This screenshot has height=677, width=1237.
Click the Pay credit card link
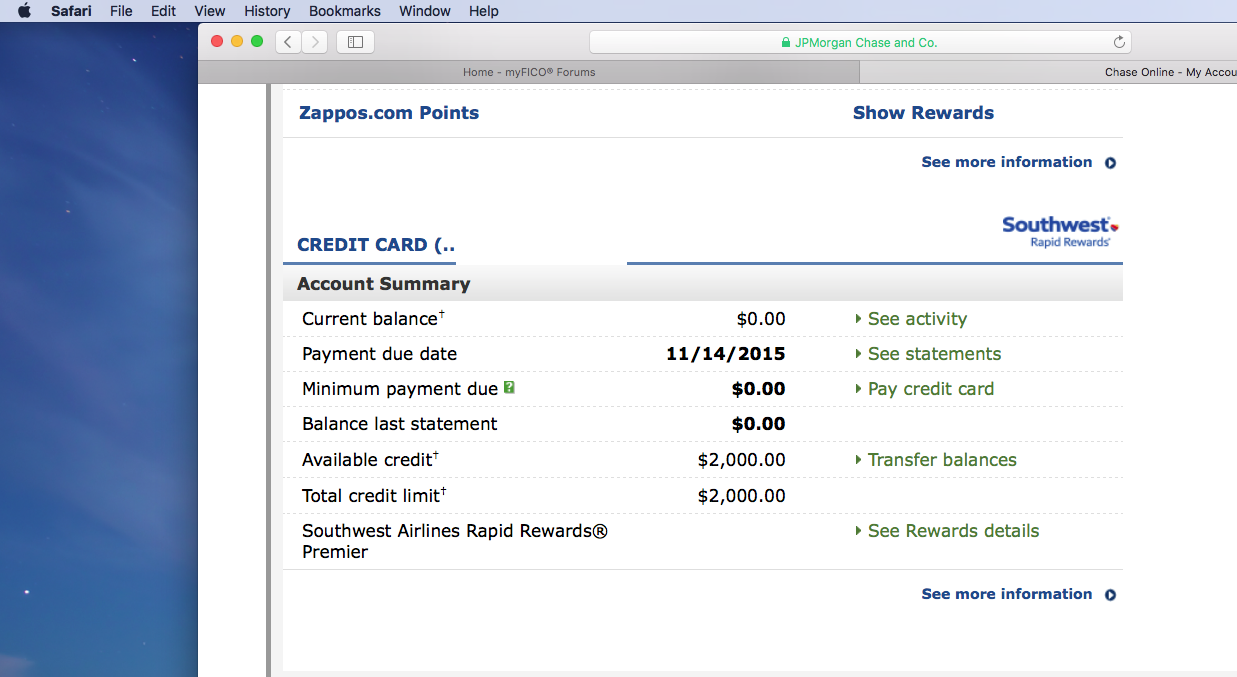pyautogui.click(x=930, y=389)
